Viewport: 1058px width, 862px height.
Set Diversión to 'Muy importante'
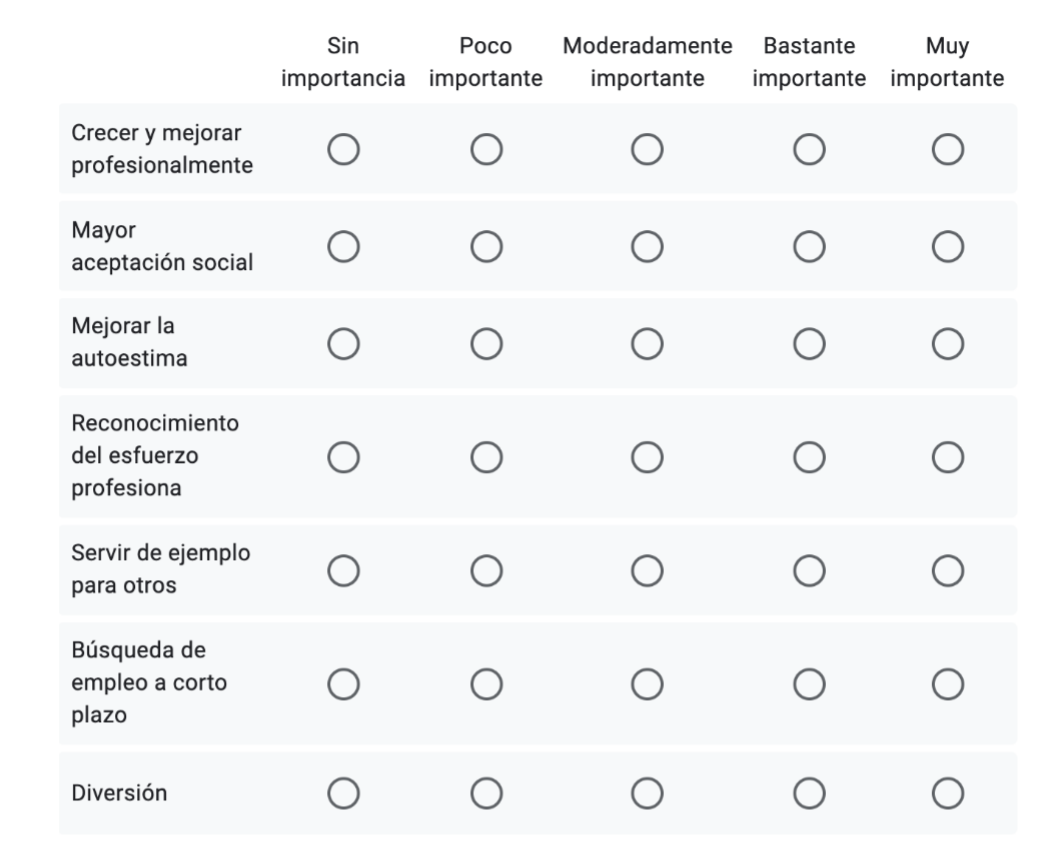coord(946,795)
